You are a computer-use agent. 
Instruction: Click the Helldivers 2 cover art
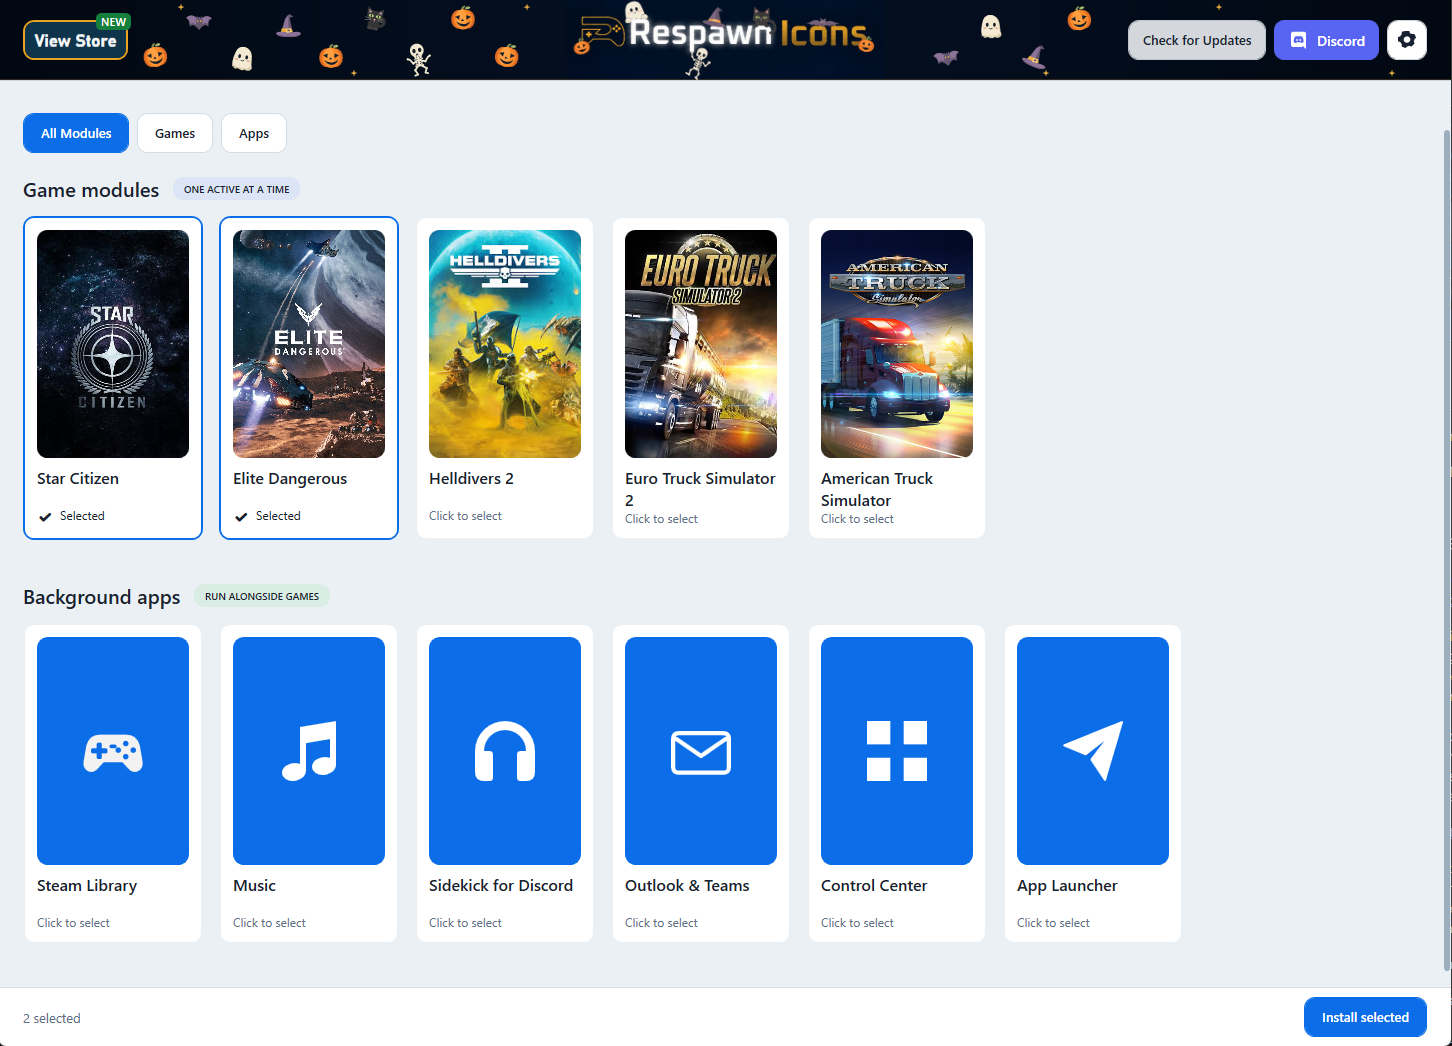pos(505,344)
